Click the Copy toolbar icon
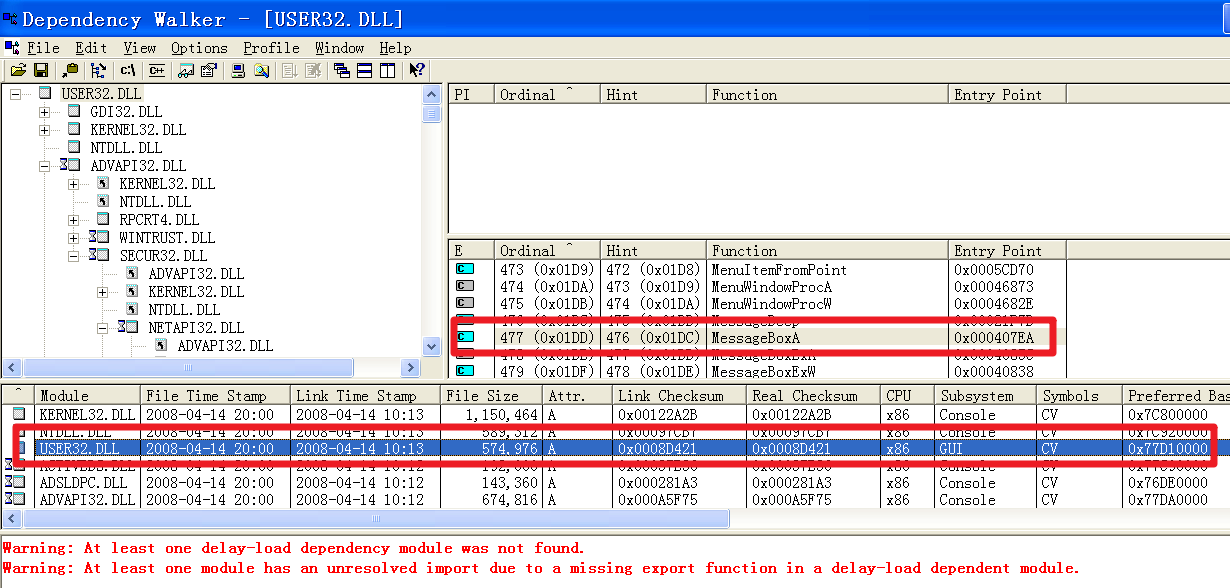This screenshot has height=588, width=1230. click(70, 70)
